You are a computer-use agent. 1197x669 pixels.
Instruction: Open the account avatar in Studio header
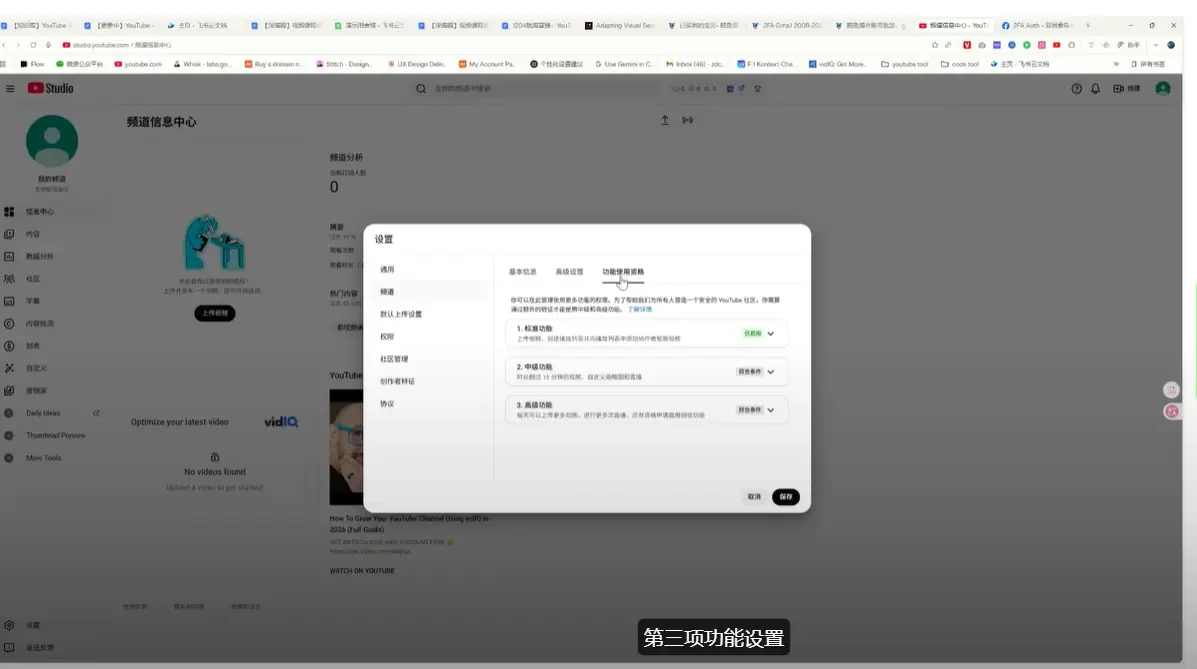[1163, 89]
